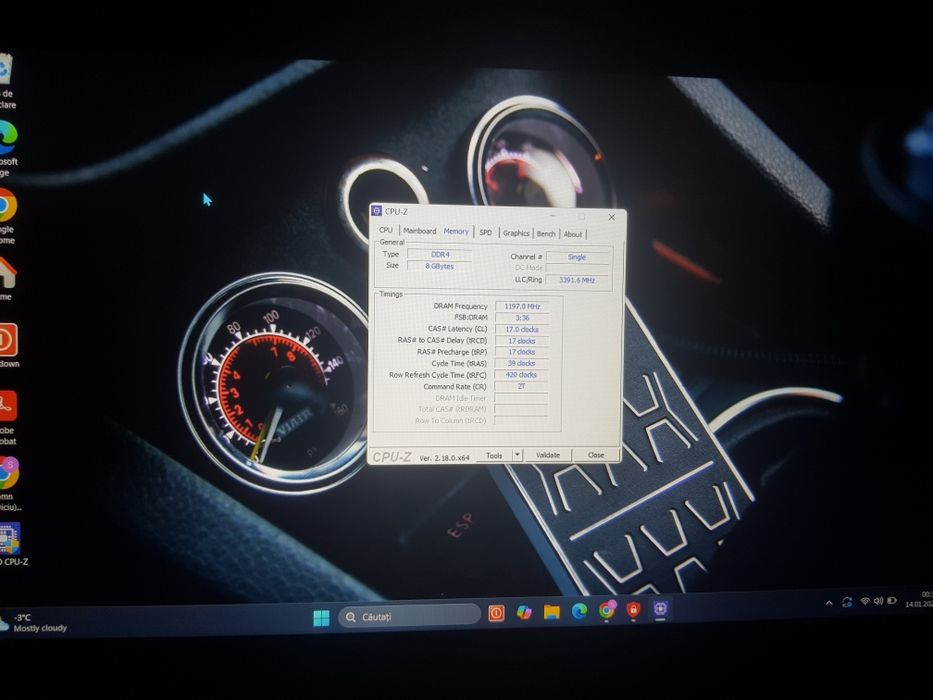The image size is (933, 700).
Task: Click the 3391.6 MHz LLC/Ring value
Action: click(577, 280)
